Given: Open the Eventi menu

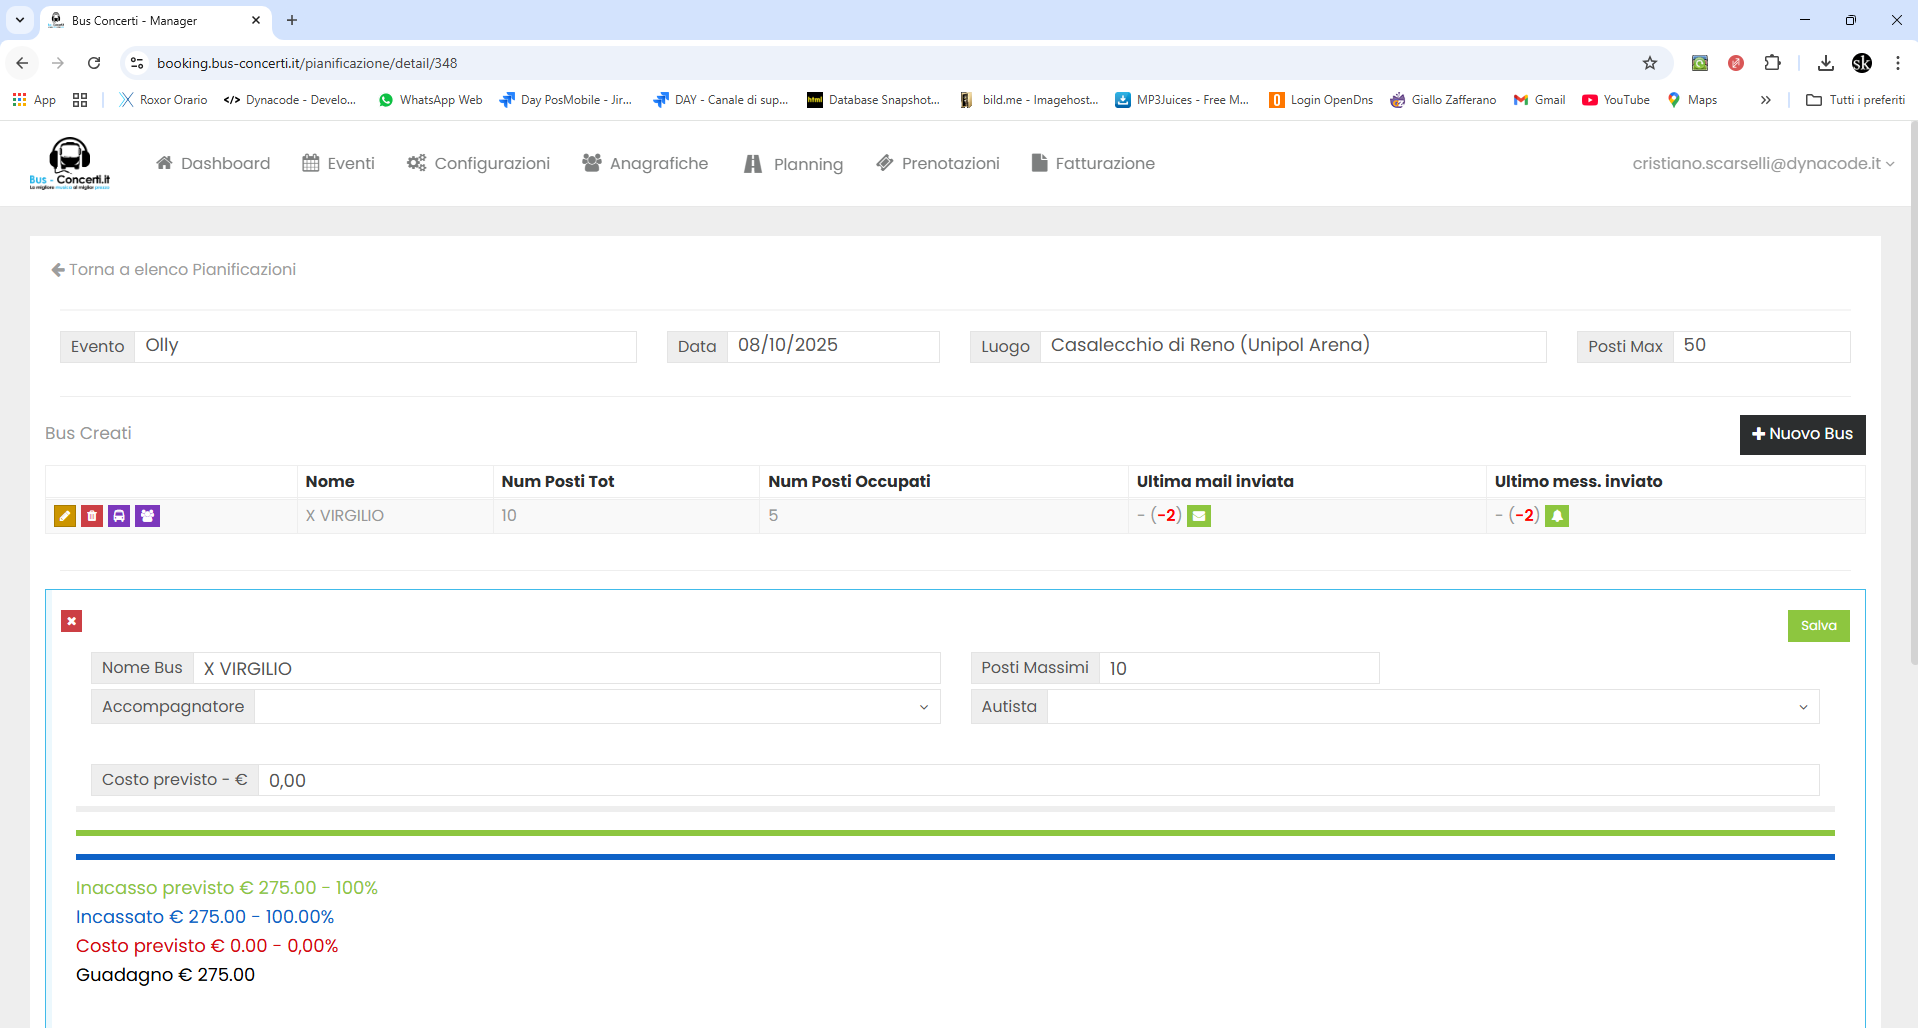Looking at the screenshot, I should pos(339,163).
